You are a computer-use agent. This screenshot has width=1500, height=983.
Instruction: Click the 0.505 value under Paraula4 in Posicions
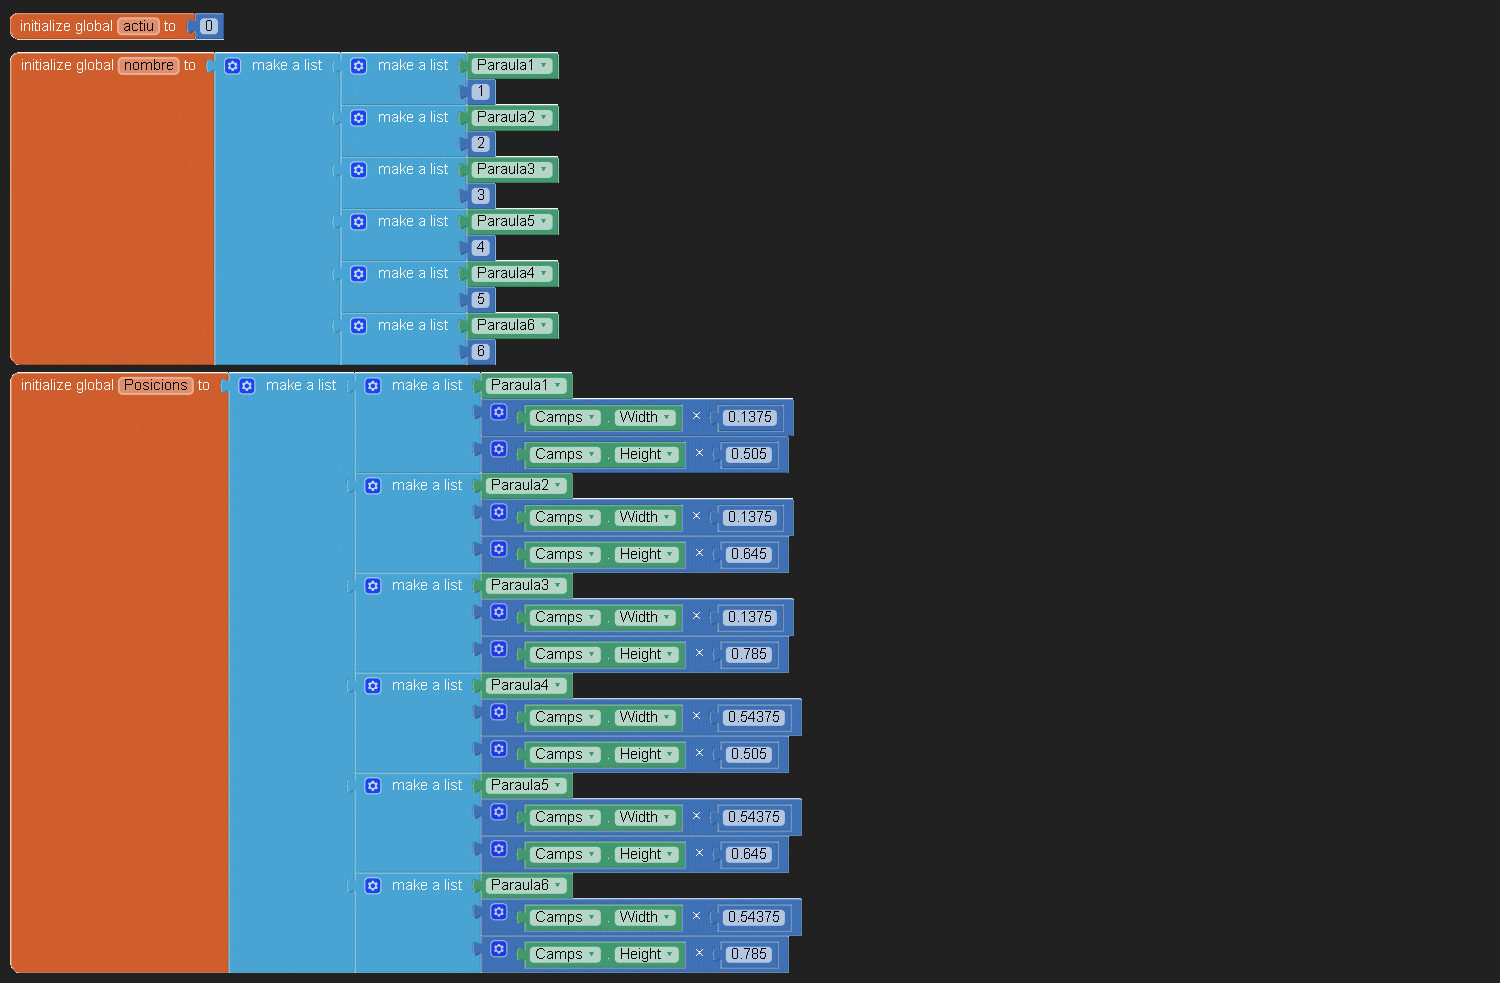748,755
